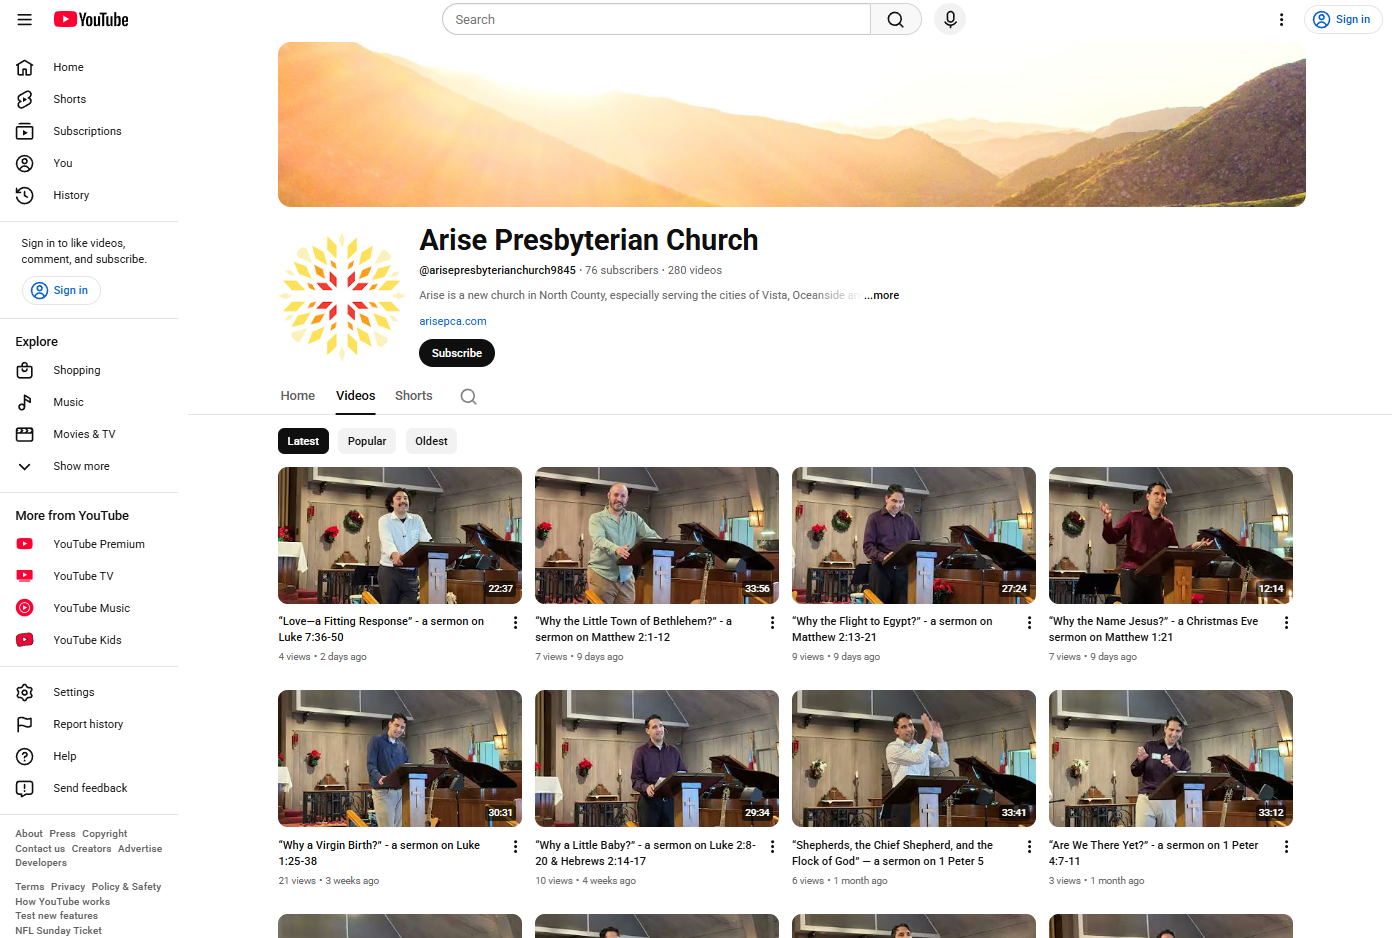
Task: Click the YouTube logo
Action: [x=91, y=19]
